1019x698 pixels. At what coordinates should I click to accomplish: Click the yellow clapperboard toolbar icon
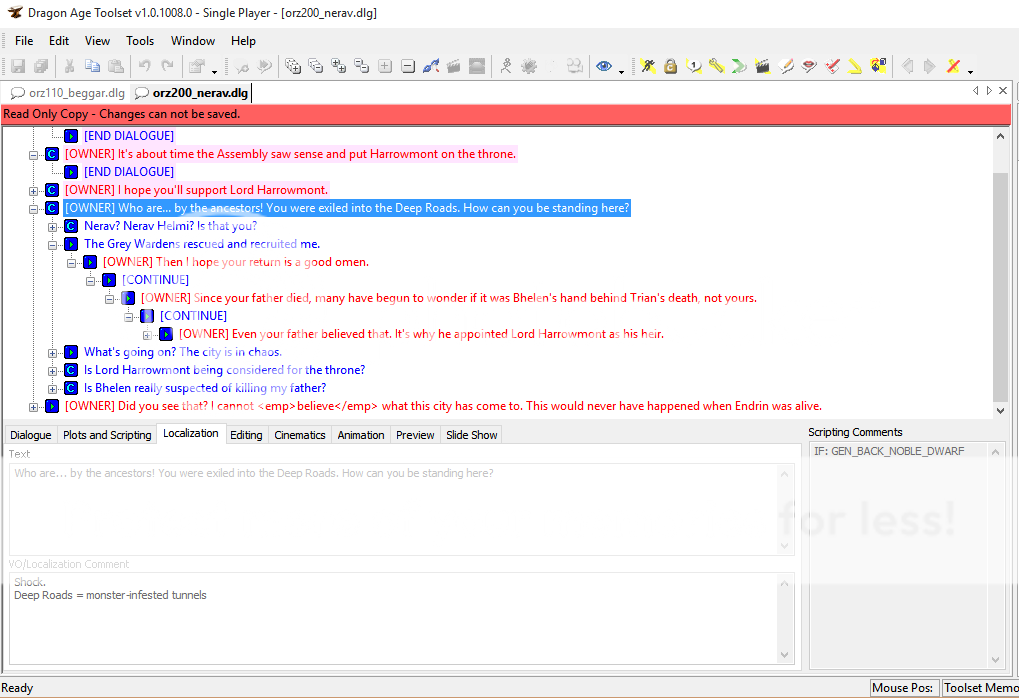[x=763, y=67]
